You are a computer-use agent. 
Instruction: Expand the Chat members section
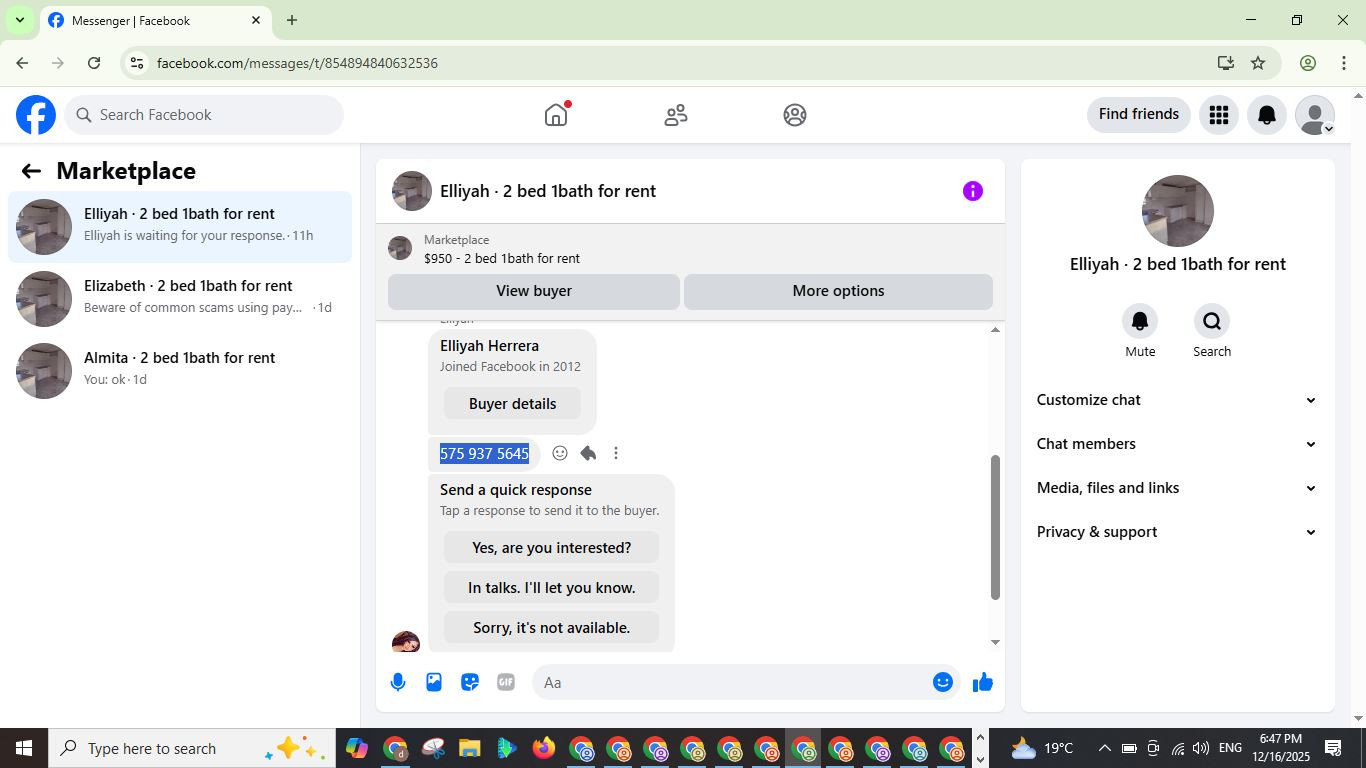point(1177,444)
